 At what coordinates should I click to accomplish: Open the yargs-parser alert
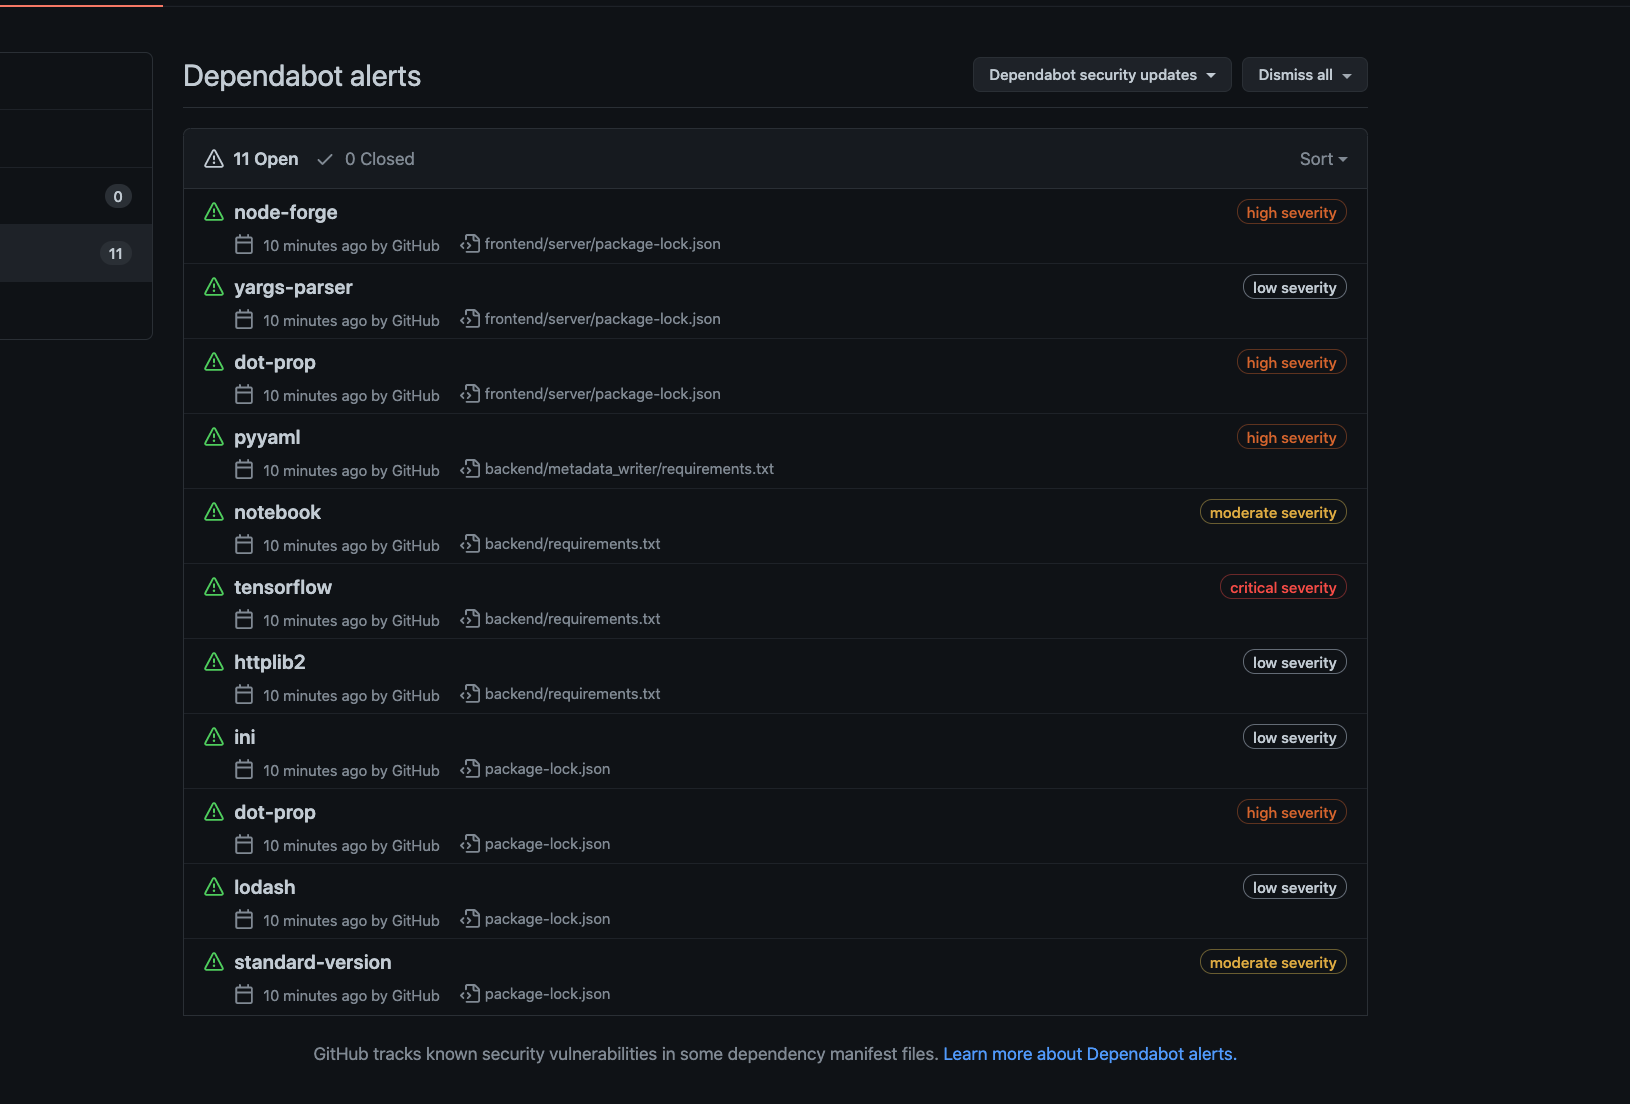click(293, 287)
